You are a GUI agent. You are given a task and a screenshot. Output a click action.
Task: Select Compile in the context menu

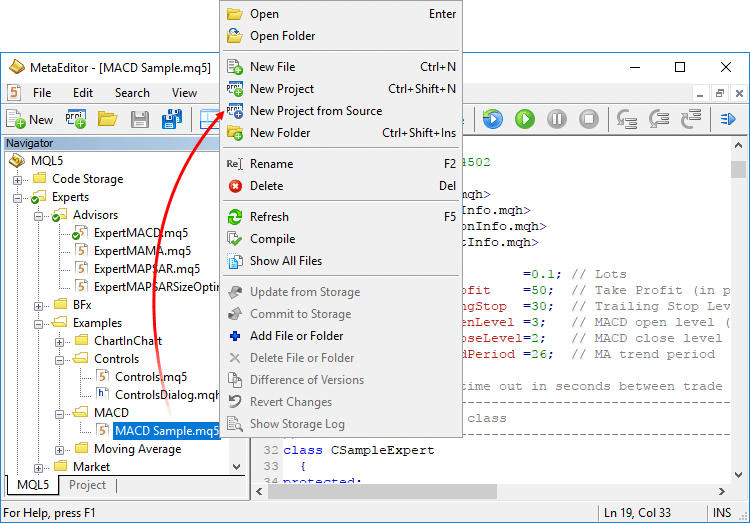click(x=272, y=239)
